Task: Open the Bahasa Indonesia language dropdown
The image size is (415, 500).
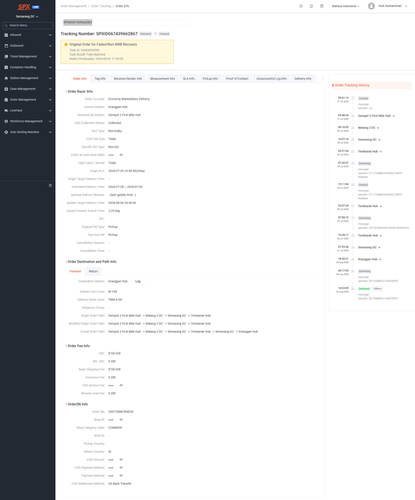Action: click(346, 6)
